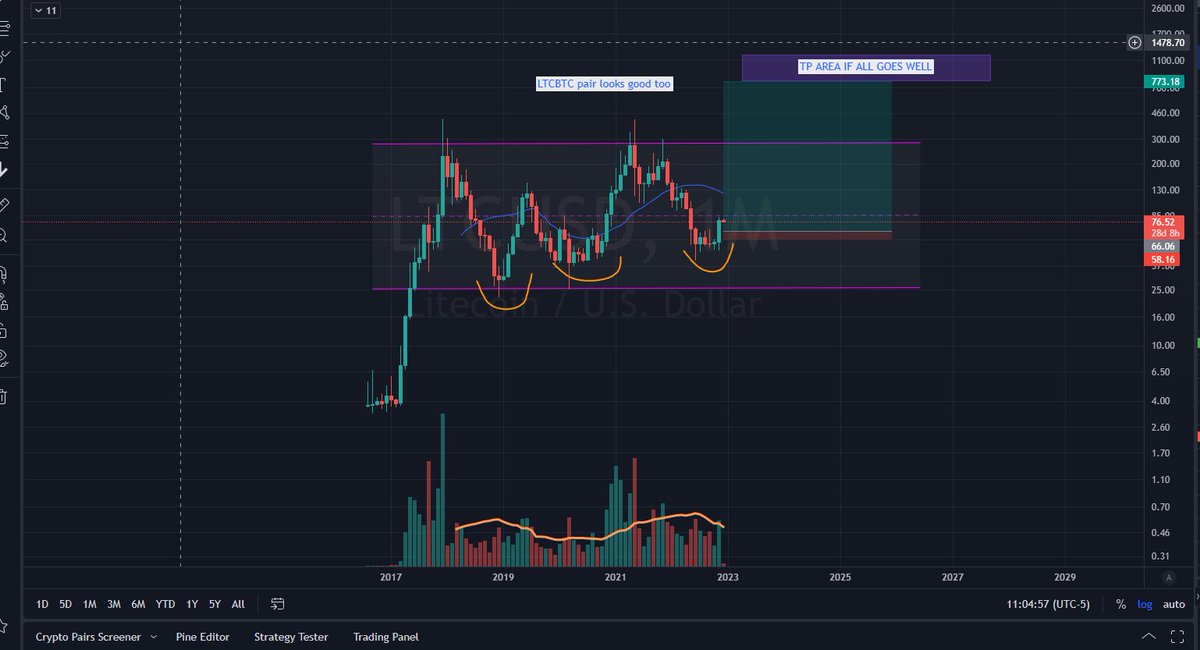1200x650 pixels.
Task: Select the Measure ruler tool
Action: coord(3,205)
